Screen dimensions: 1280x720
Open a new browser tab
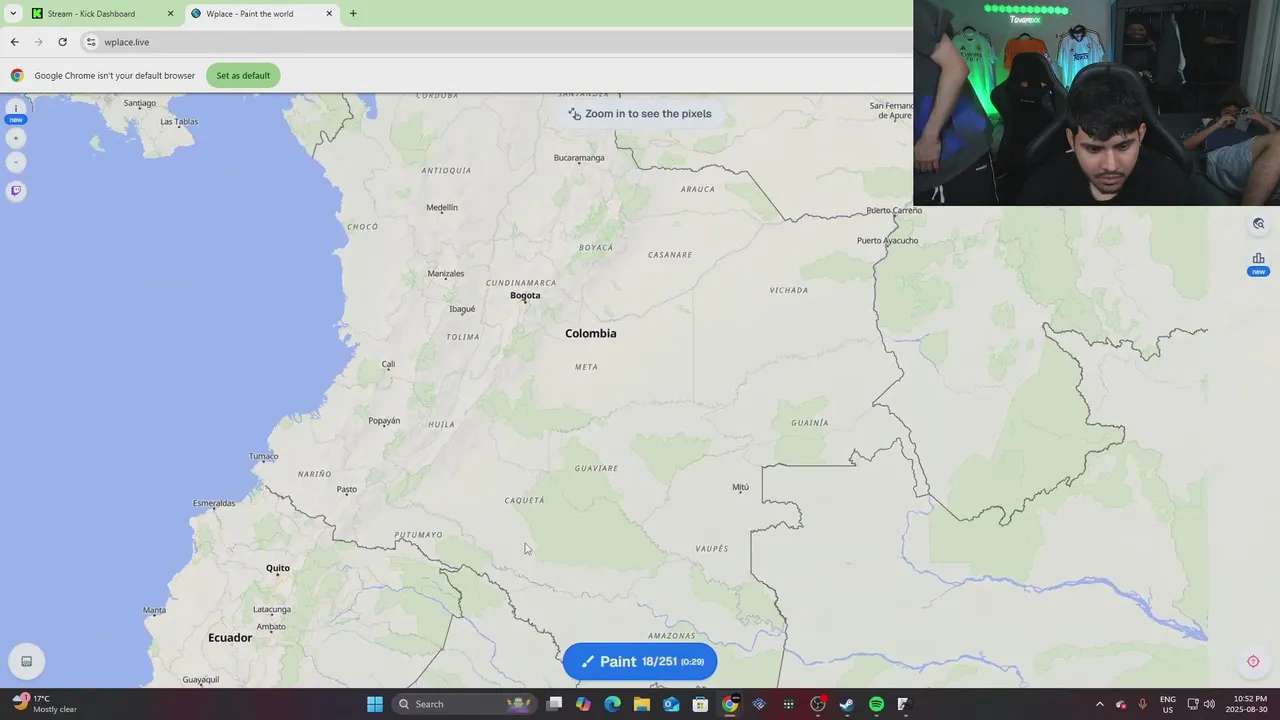(353, 14)
